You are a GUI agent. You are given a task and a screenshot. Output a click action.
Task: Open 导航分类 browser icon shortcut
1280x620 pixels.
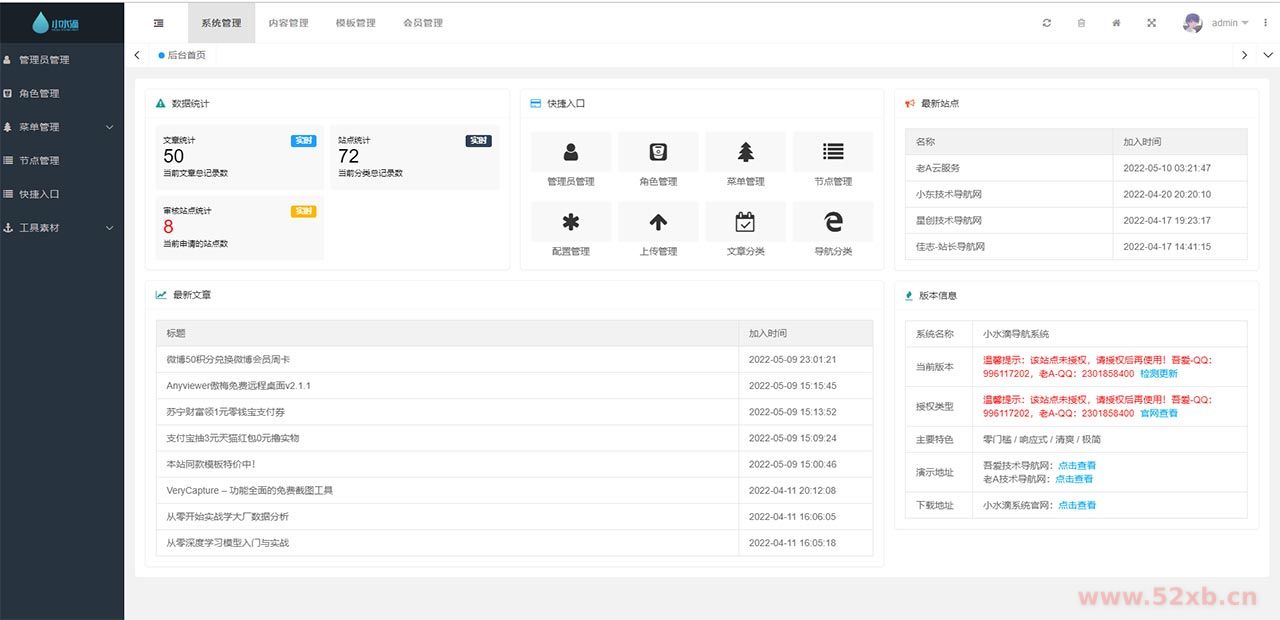coord(833,222)
